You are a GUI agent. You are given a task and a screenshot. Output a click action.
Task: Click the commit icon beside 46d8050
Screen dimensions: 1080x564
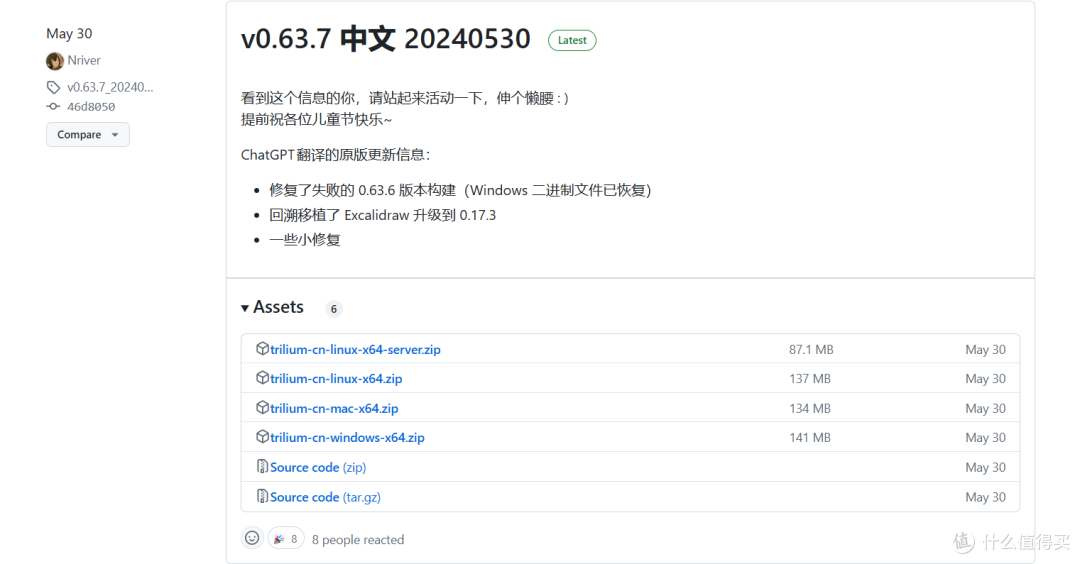pyautogui.click(x=53, y=107)
